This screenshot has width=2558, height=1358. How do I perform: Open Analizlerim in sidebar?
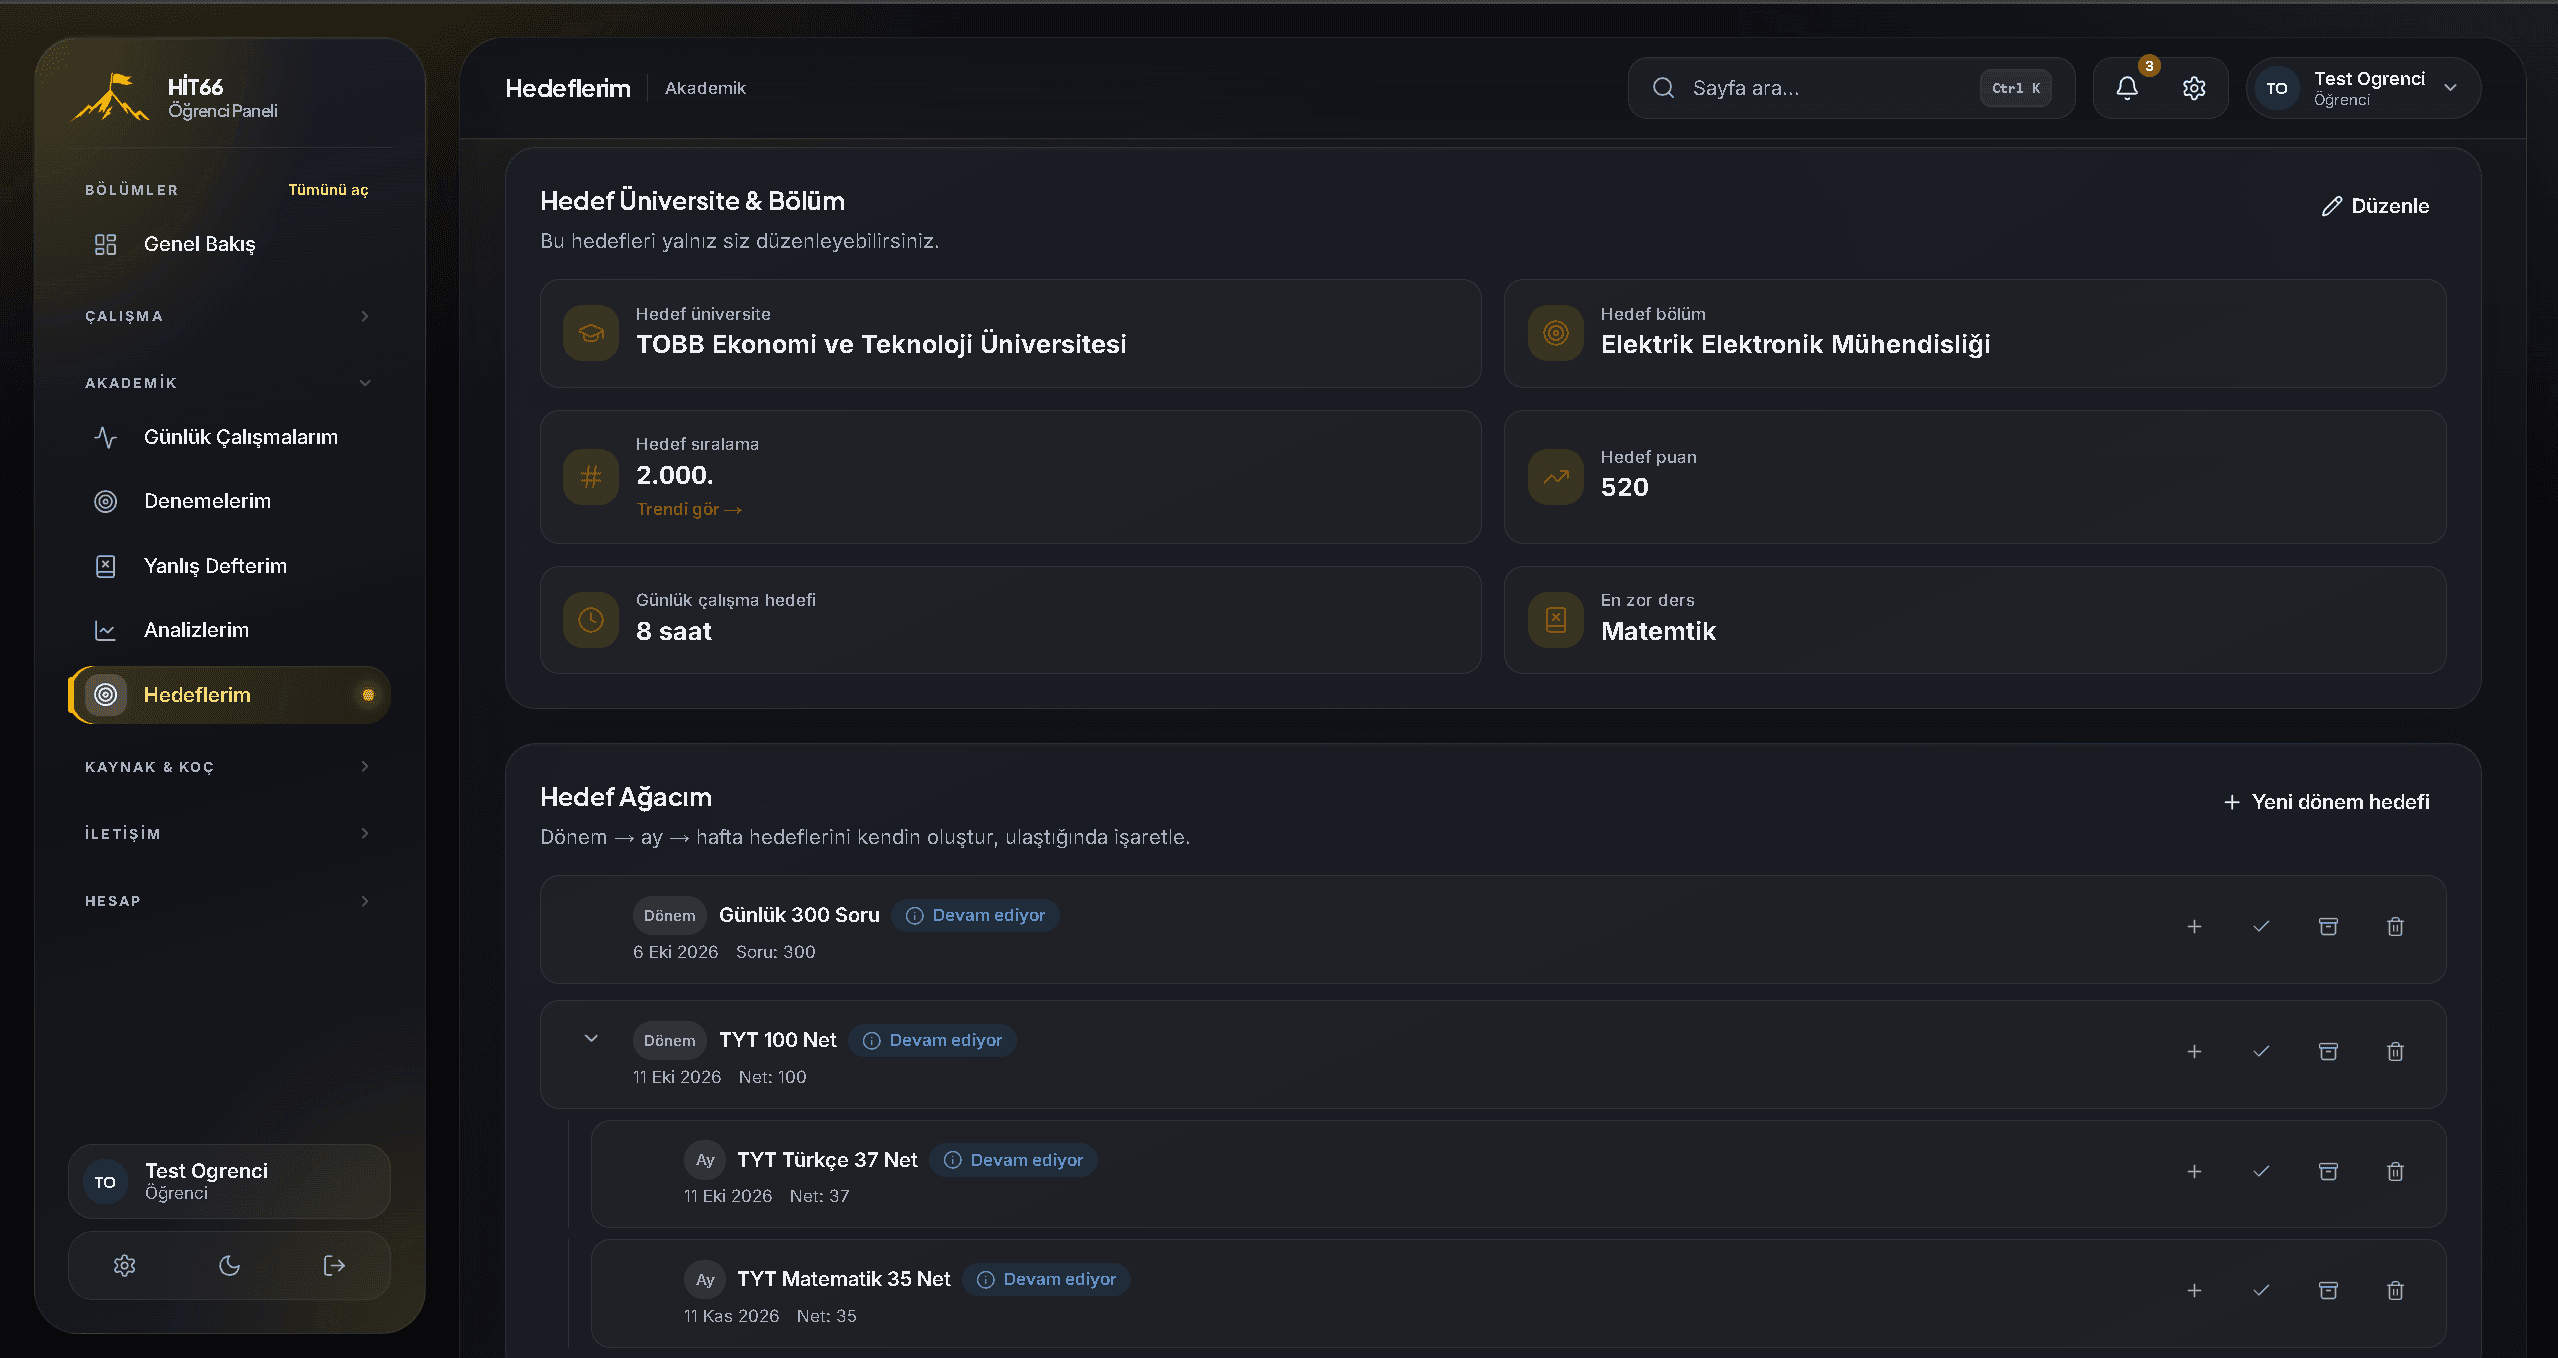(x=229, y=630)
